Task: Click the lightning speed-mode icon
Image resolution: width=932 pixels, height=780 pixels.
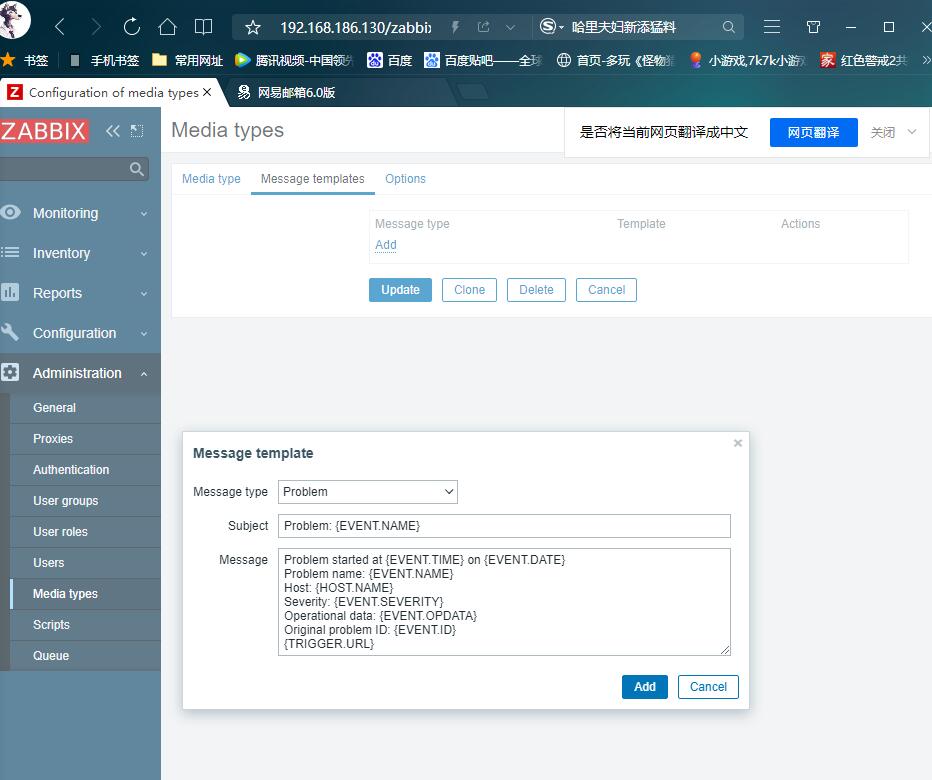Action: coord(455,27)
